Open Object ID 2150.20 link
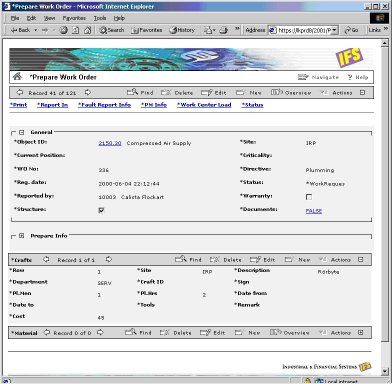392x384 pixels. (x=110, y=143)
